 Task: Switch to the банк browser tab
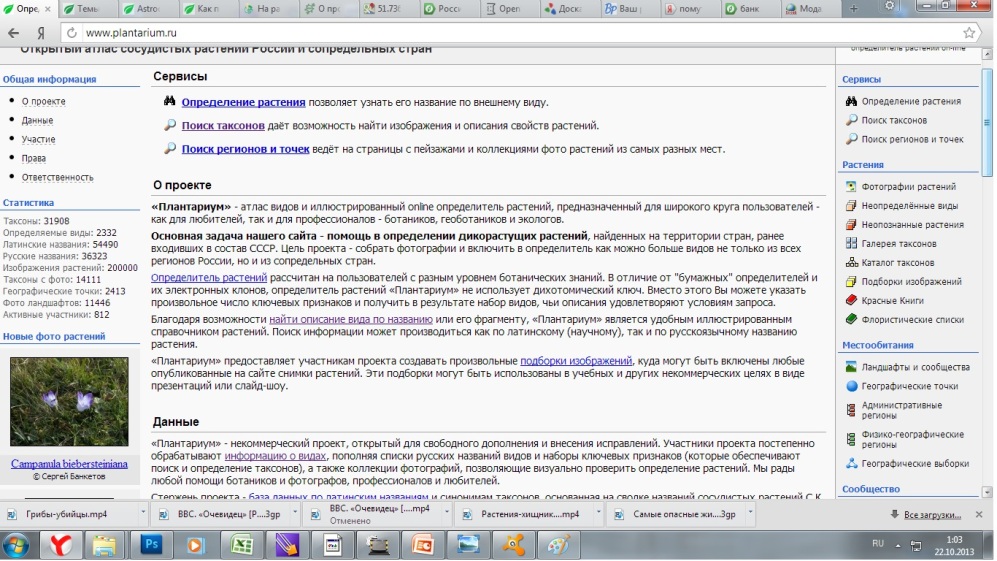(x=747, y=9)
